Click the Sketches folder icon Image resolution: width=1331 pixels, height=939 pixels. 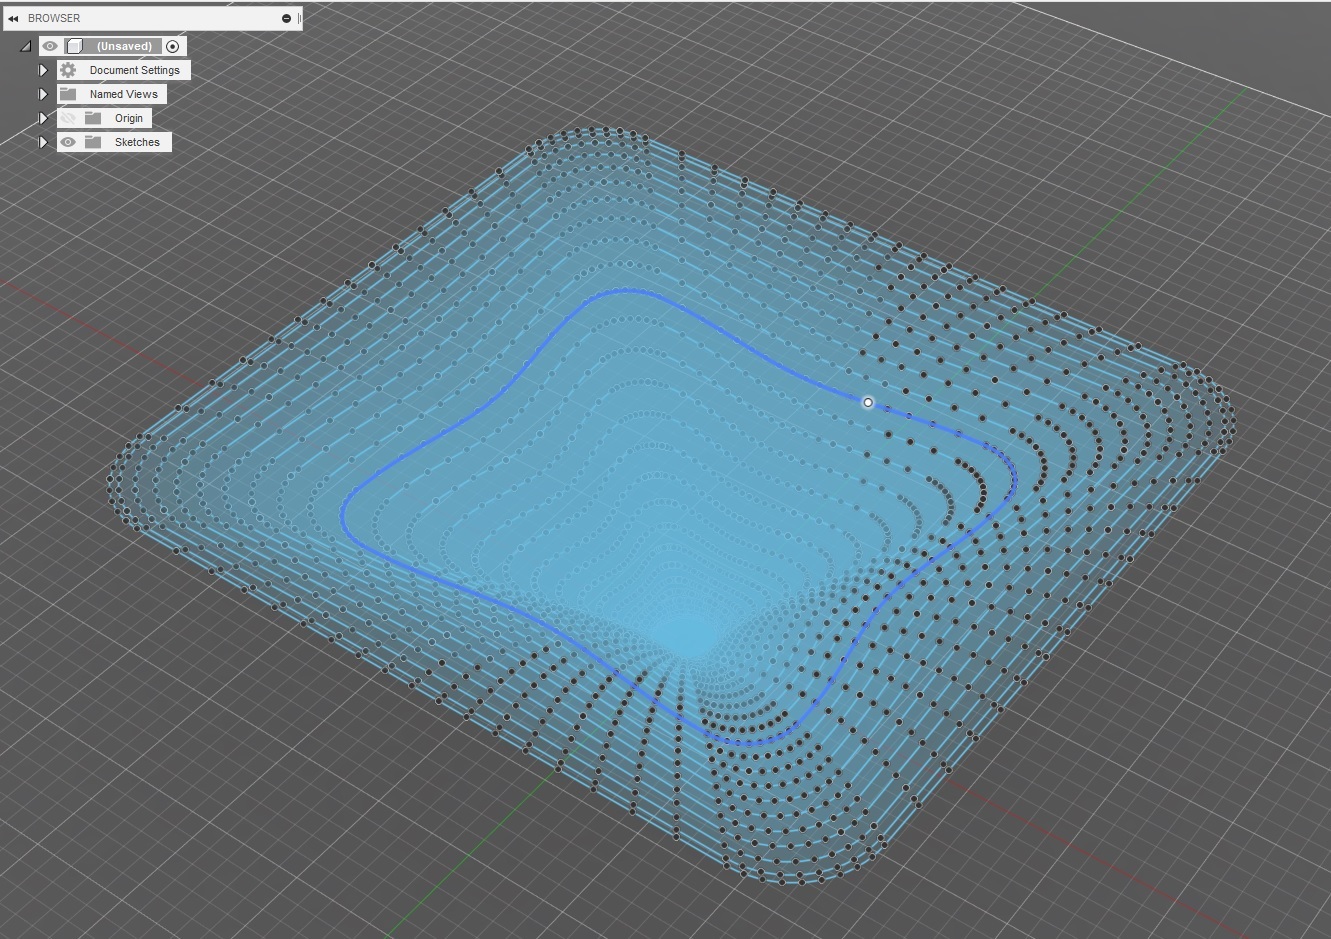pos(93,142)
